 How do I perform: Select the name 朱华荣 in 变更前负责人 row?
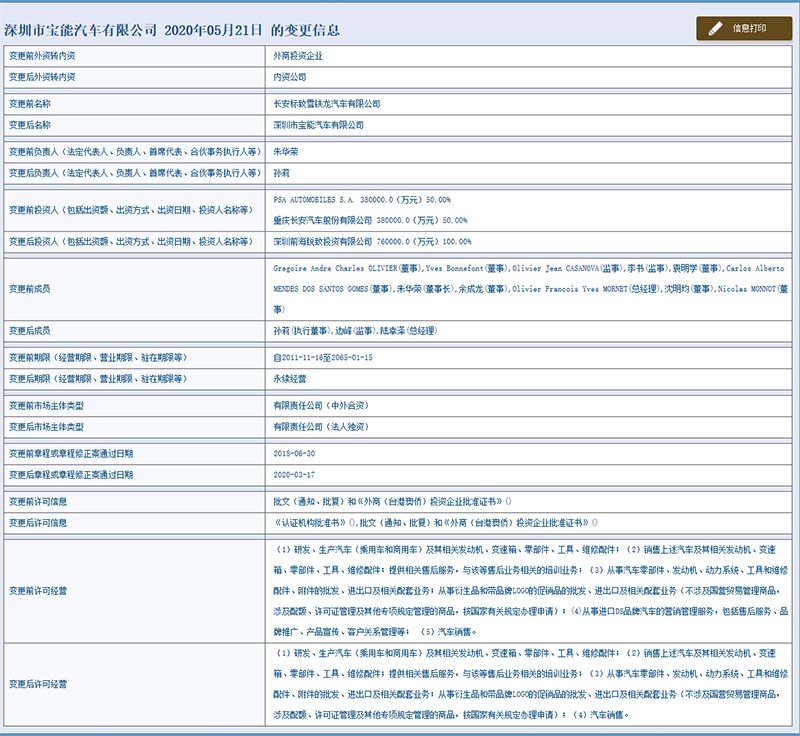[x=286, y=152]
